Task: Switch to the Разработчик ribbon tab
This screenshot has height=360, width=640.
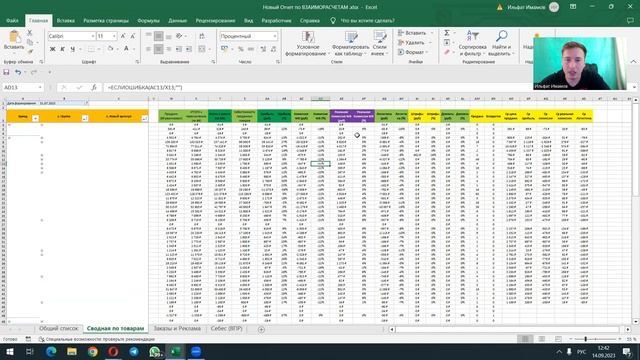Action: pos(276,20)
